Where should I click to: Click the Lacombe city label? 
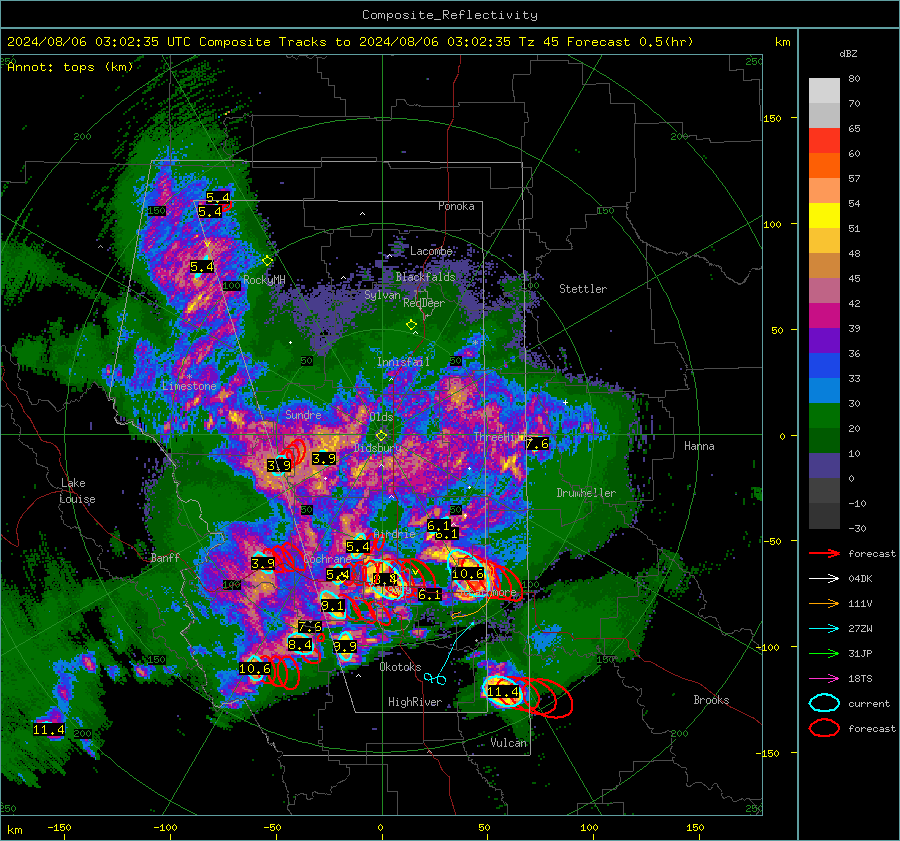[431, 251]
